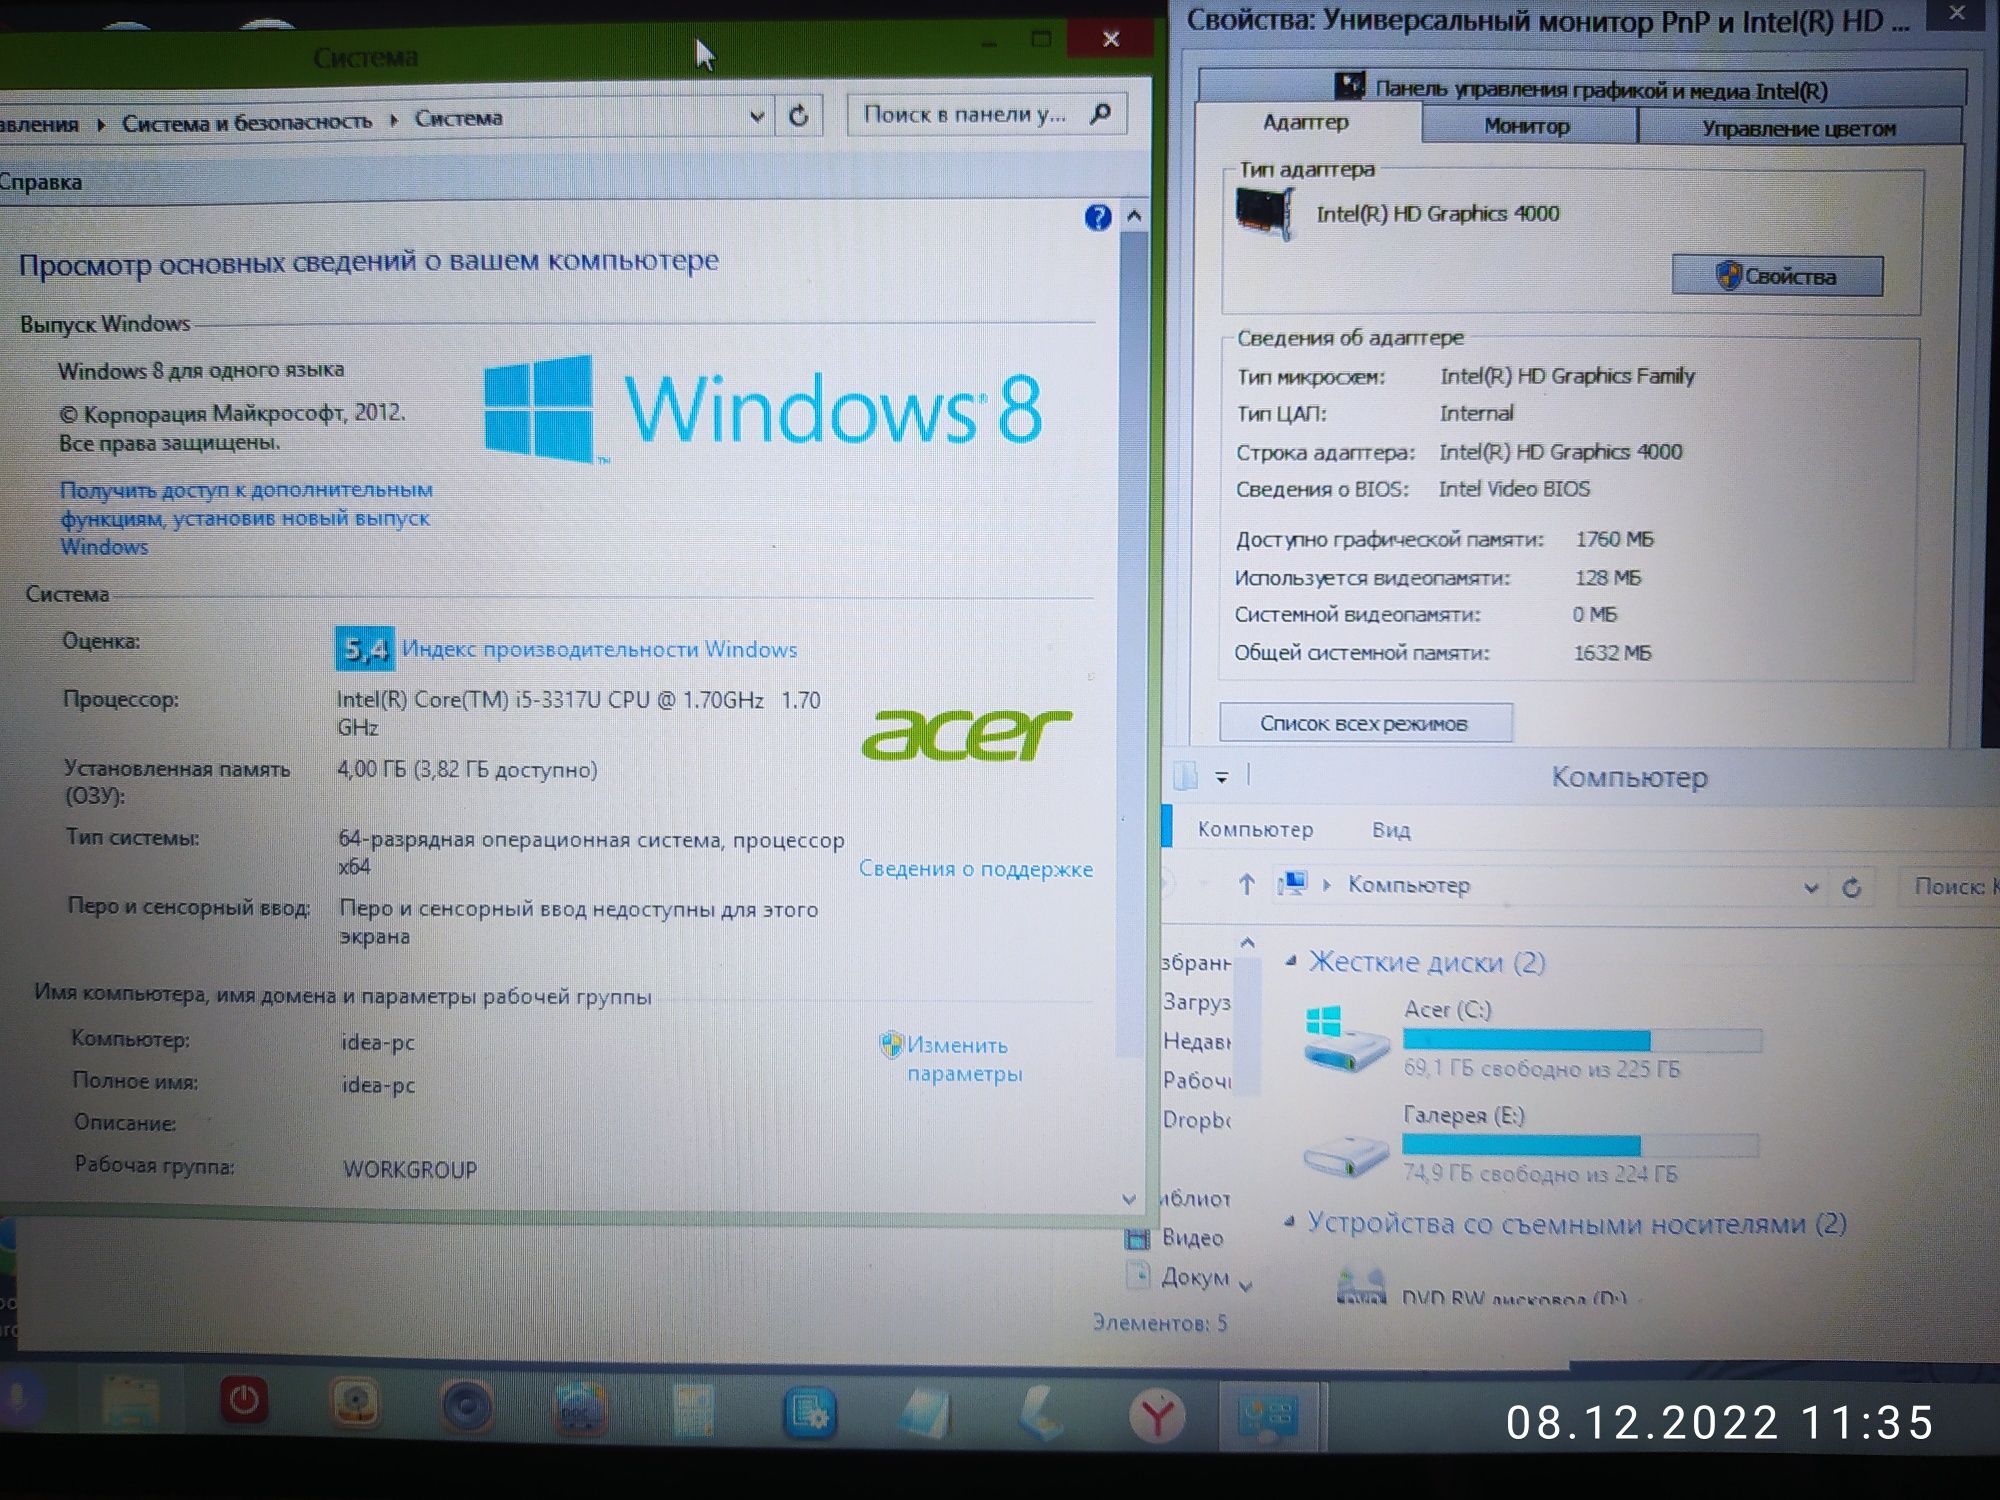Launch Yandex Browser from taskbar

click(x=1157, y=1416)
